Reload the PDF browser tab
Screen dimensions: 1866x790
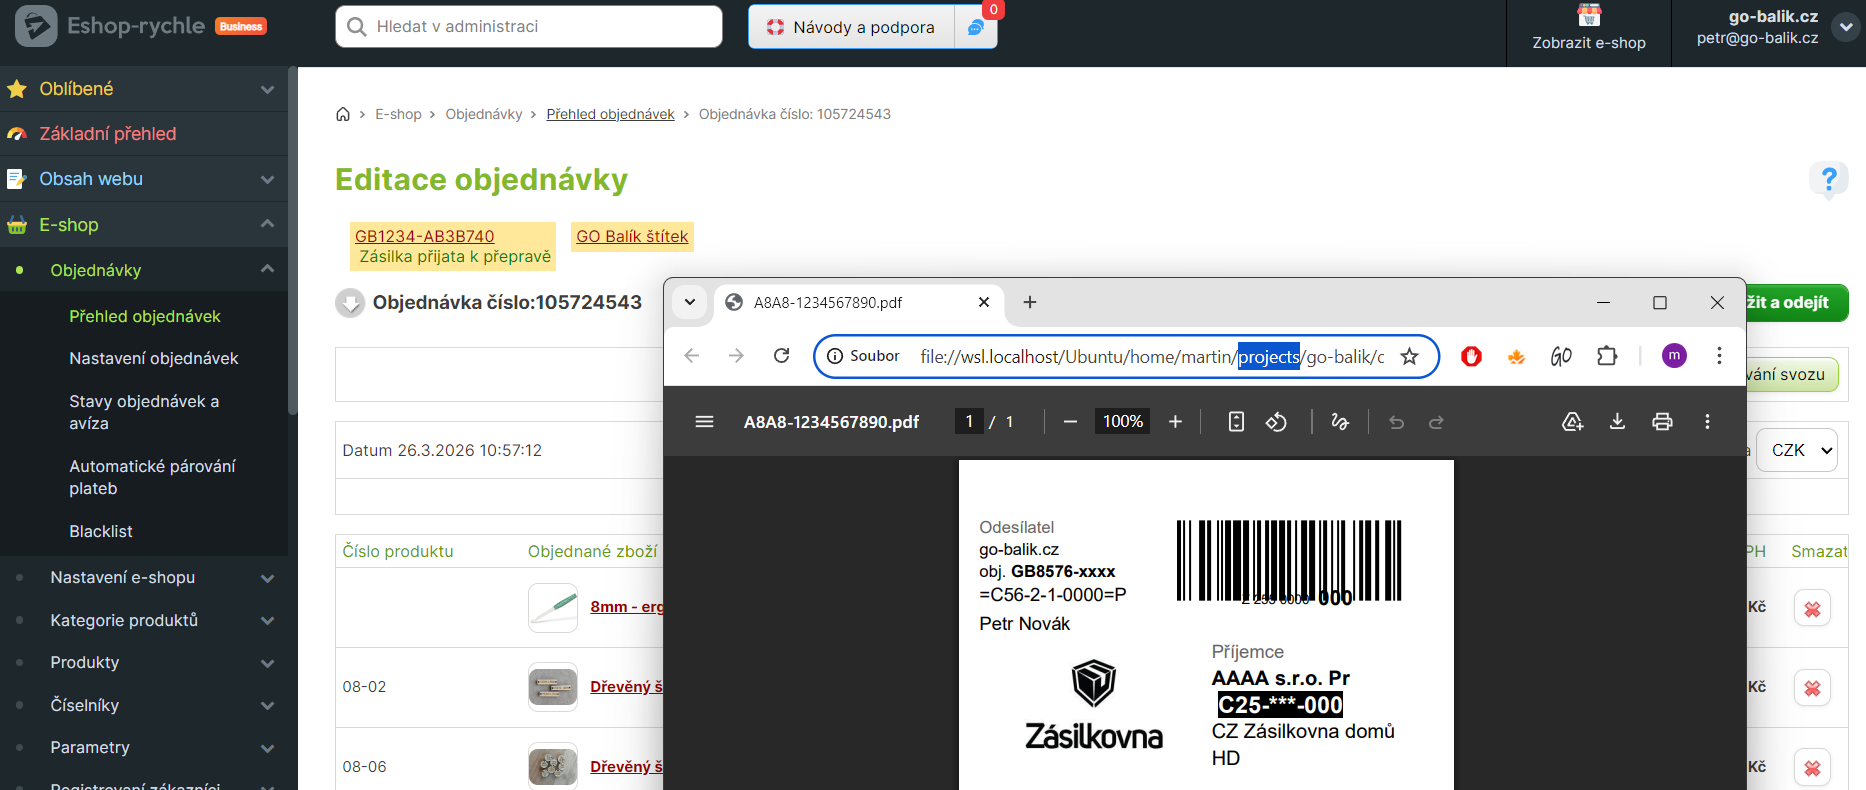[782, 356]
